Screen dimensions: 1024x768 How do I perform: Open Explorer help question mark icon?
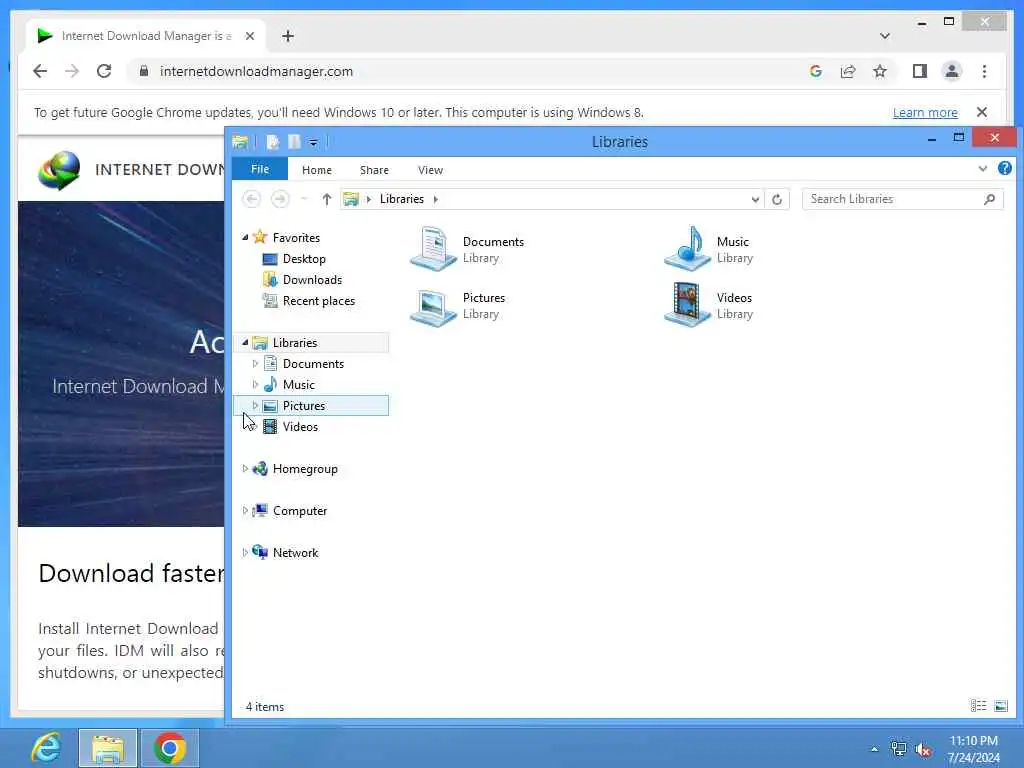click(1004, 168)
